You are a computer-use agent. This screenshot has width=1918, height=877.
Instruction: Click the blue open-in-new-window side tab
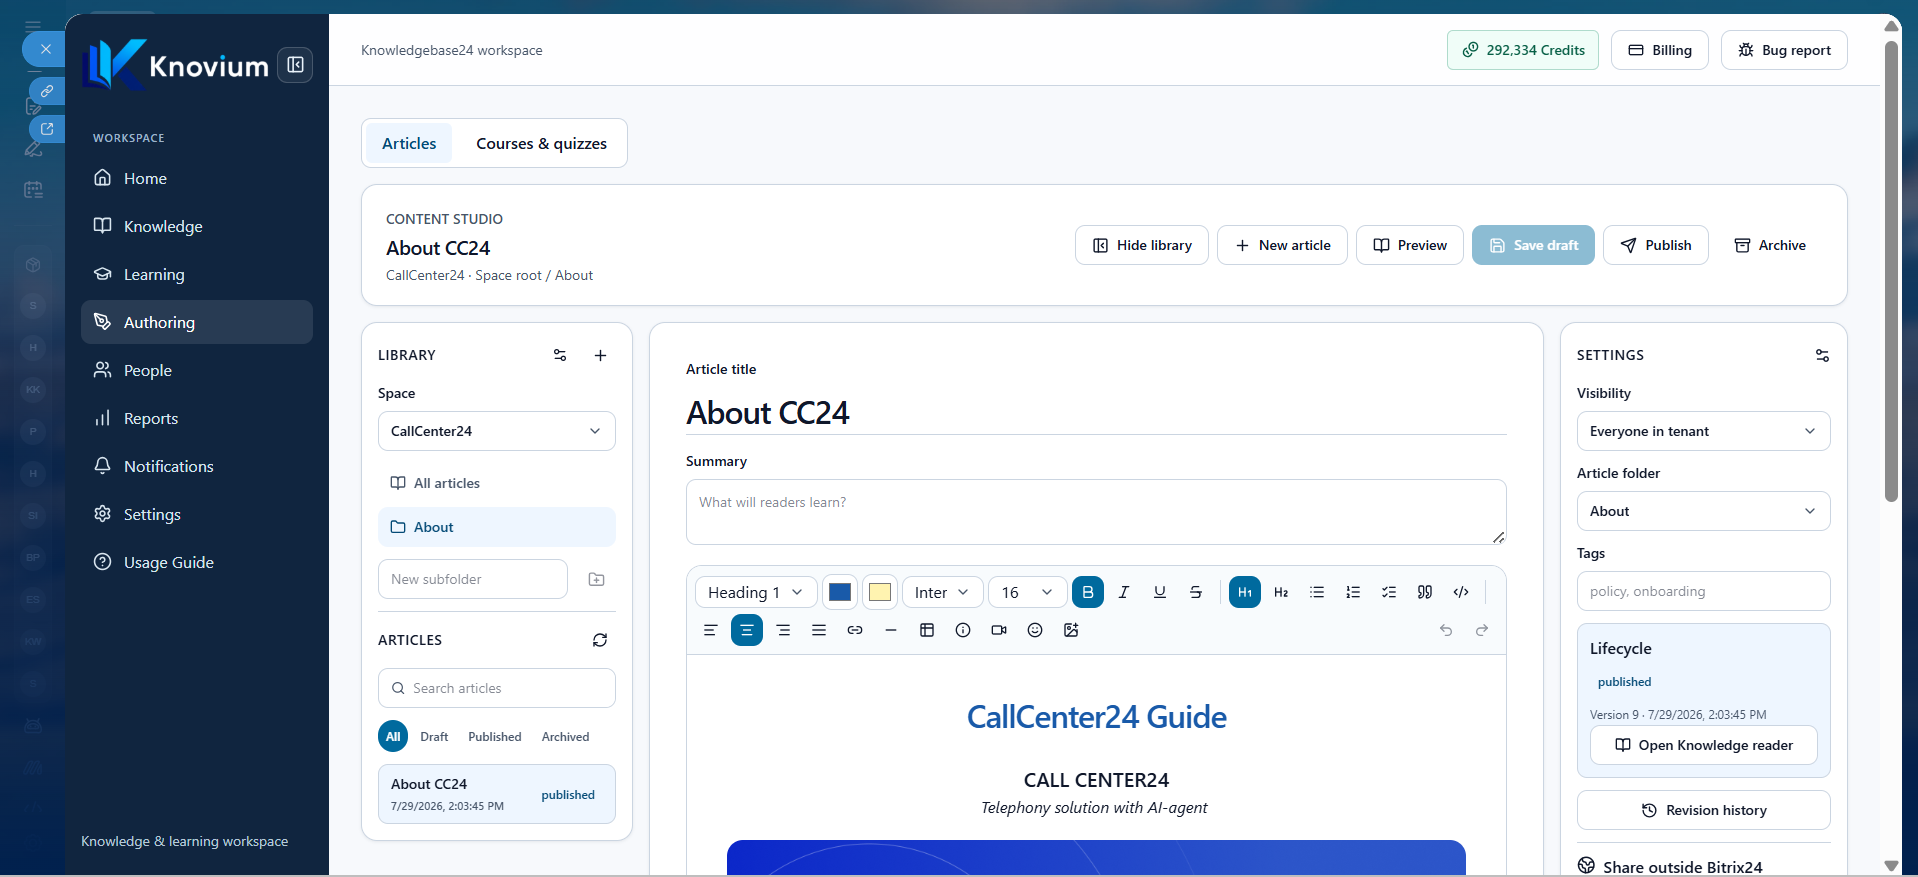(47, 129)
